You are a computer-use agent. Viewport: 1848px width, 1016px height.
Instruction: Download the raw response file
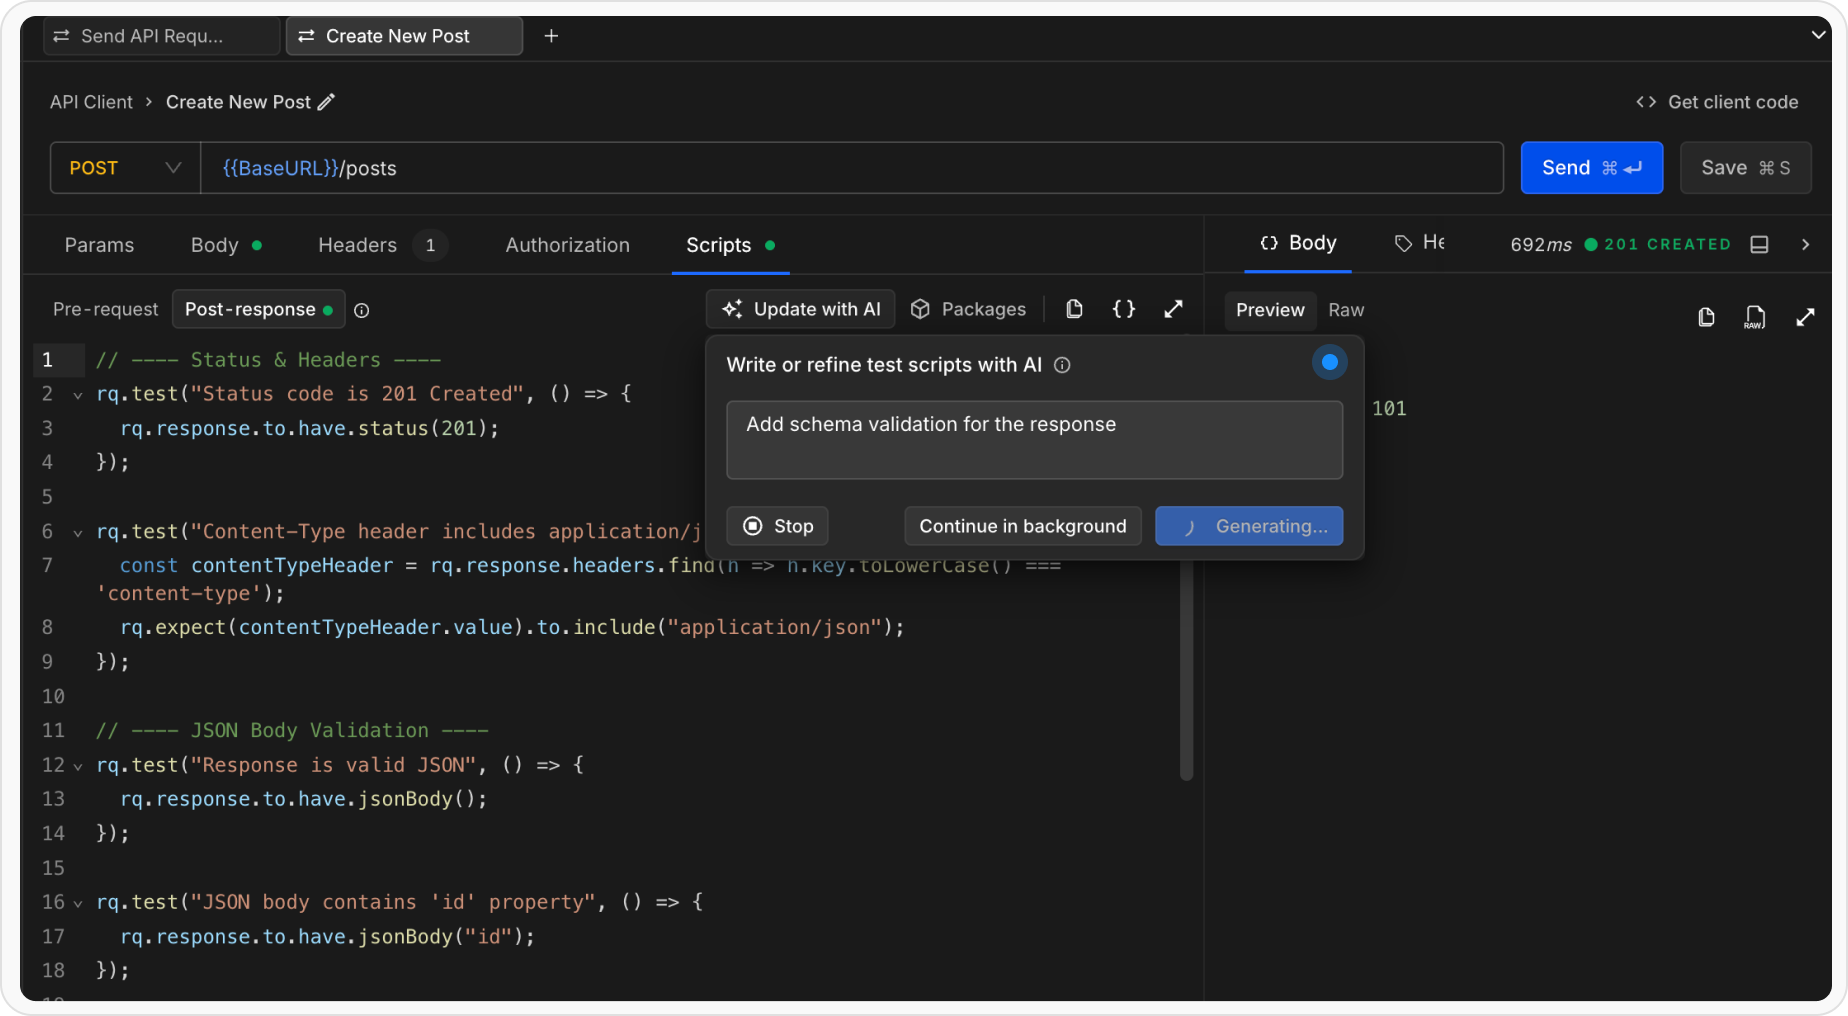pos(1755,316)
